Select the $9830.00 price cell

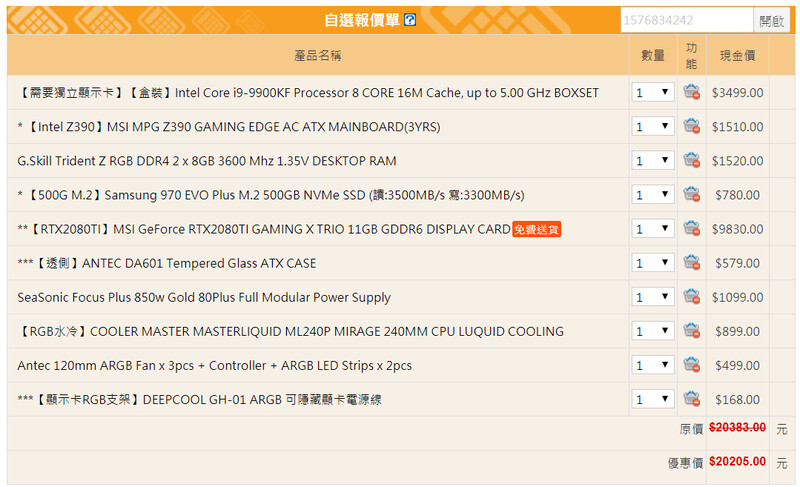738,229
